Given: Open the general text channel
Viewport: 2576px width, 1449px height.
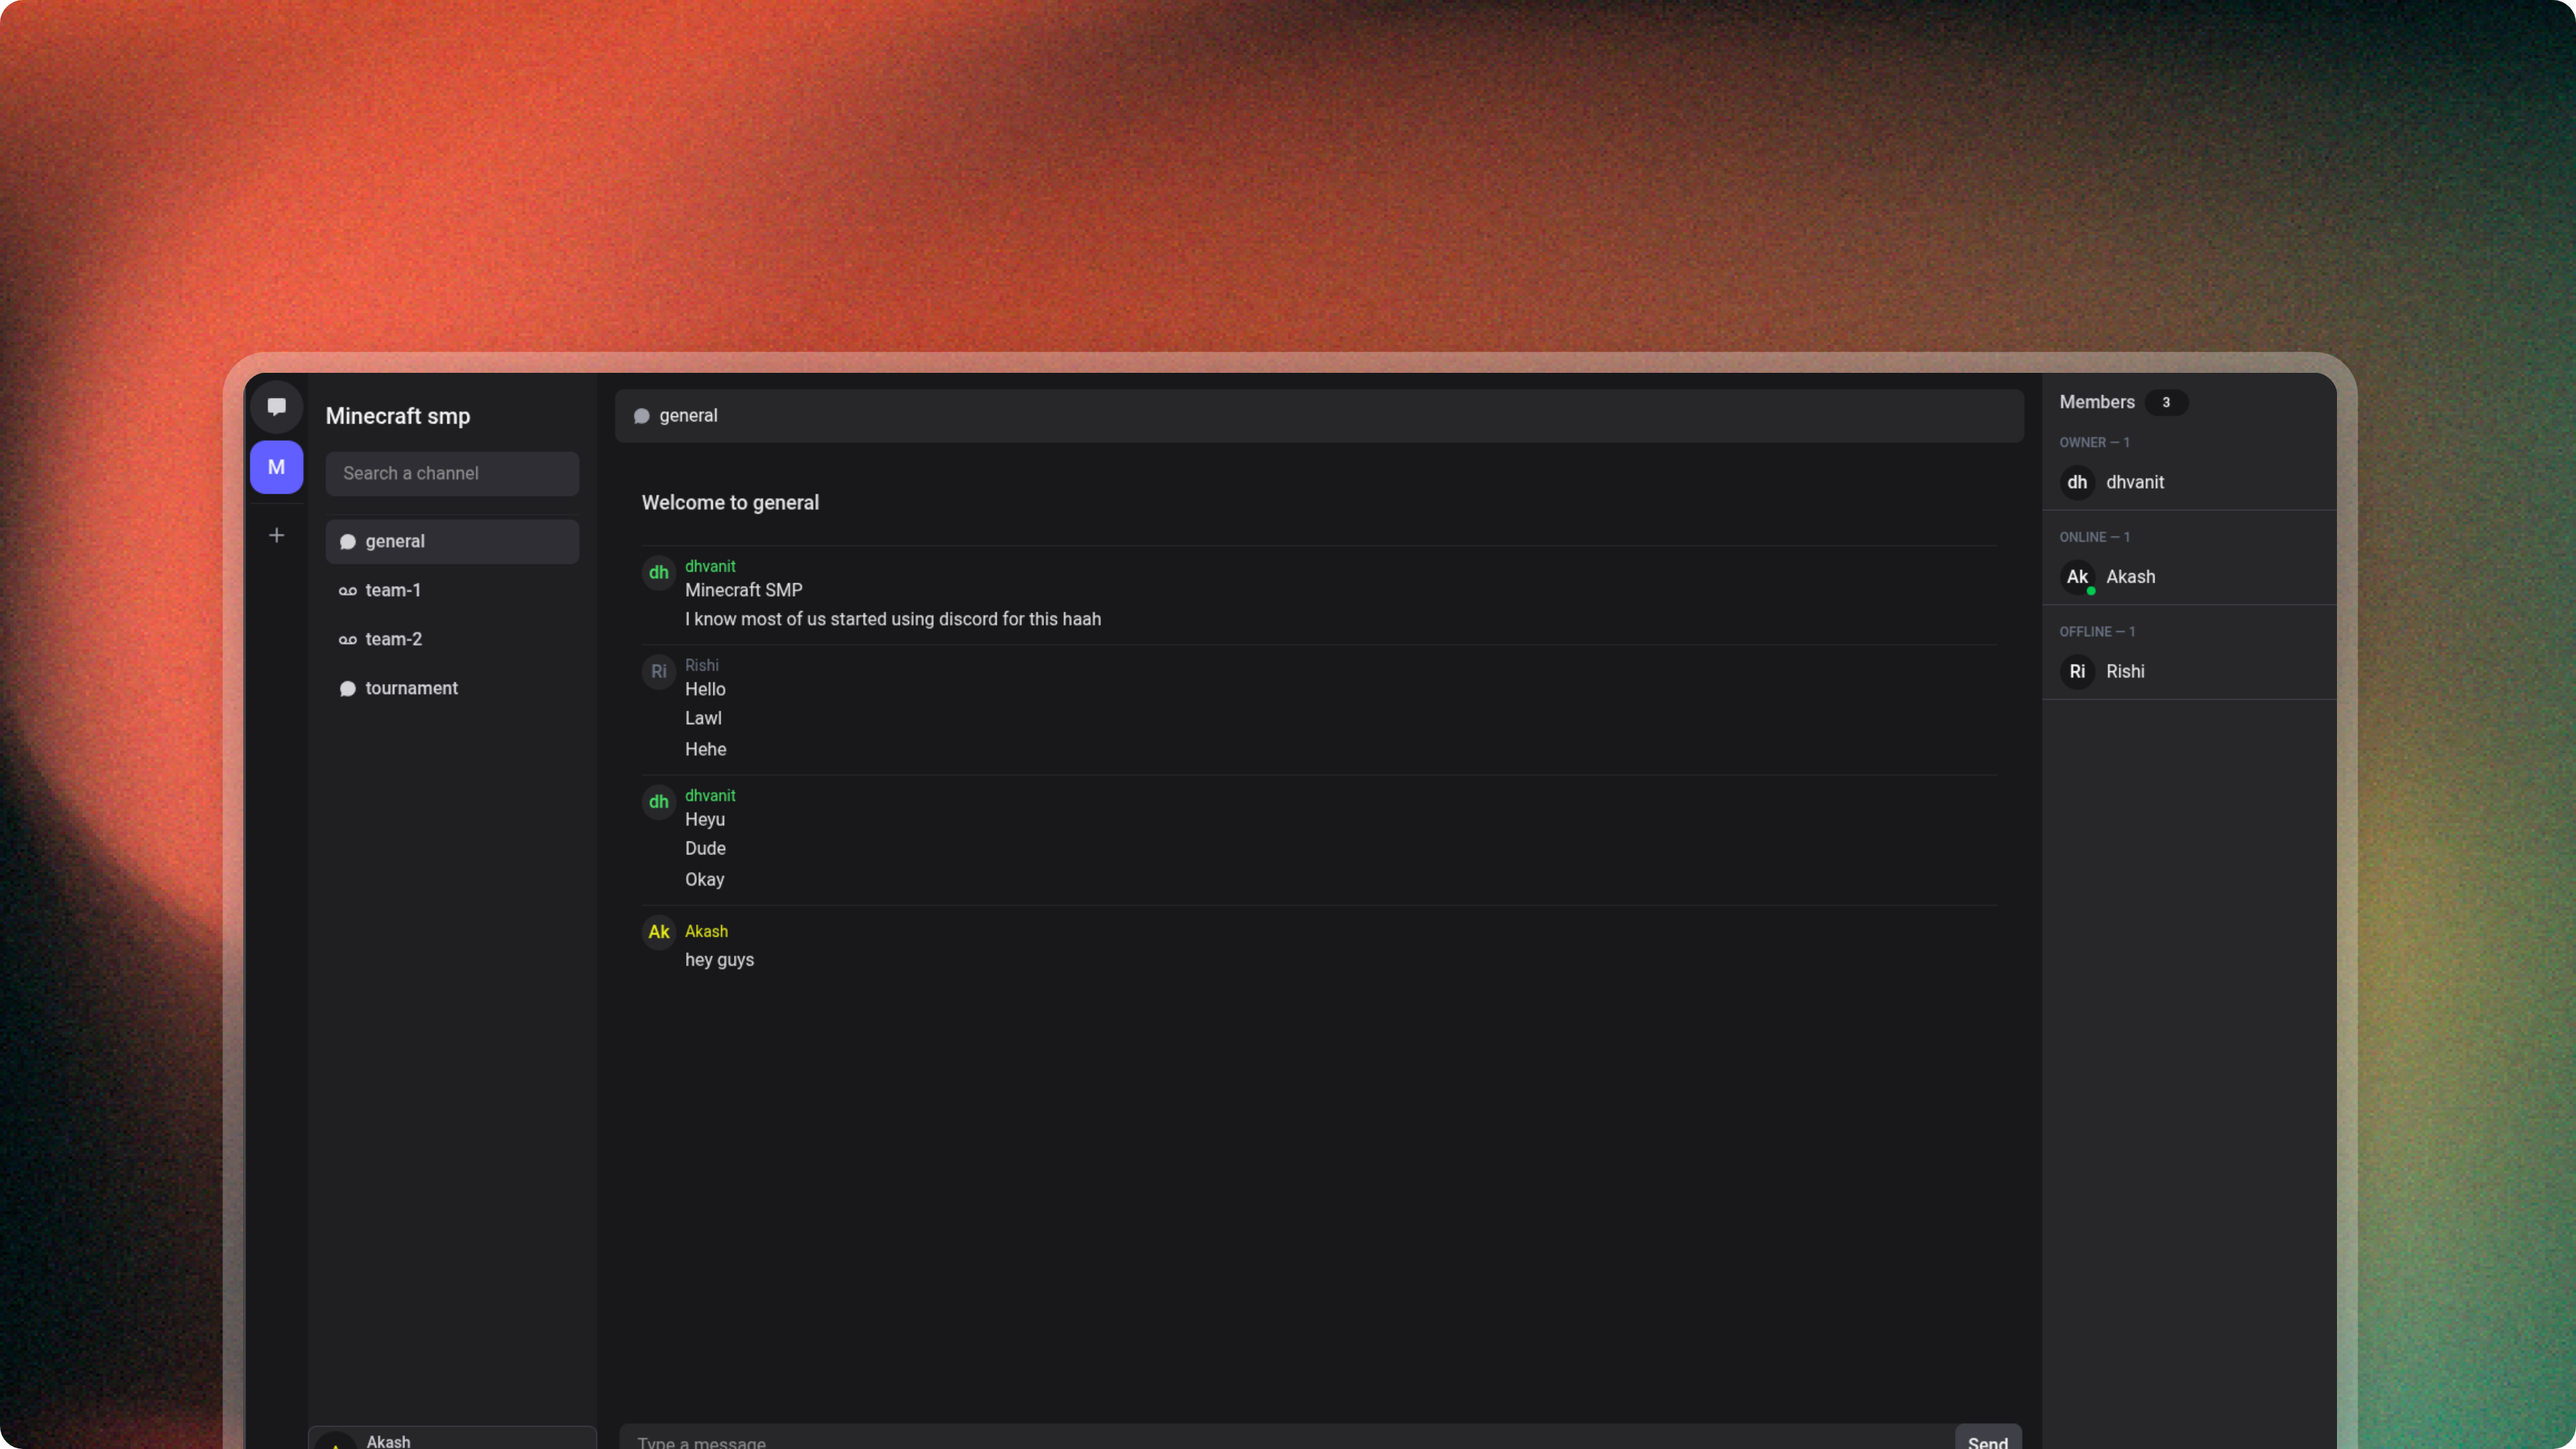Looking at the screenshot, I should pos(452,541).
